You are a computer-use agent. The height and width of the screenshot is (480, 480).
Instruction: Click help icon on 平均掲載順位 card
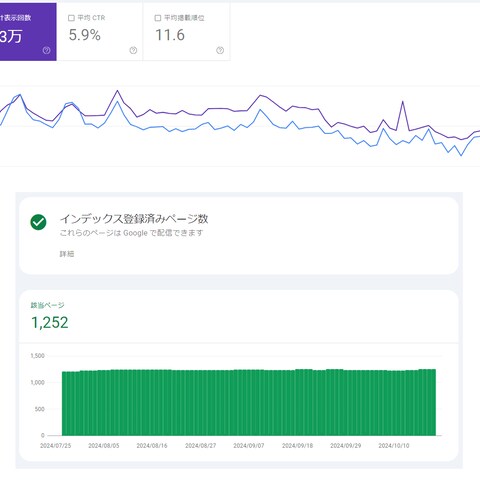pyautogui.click(x=220, y=50)
